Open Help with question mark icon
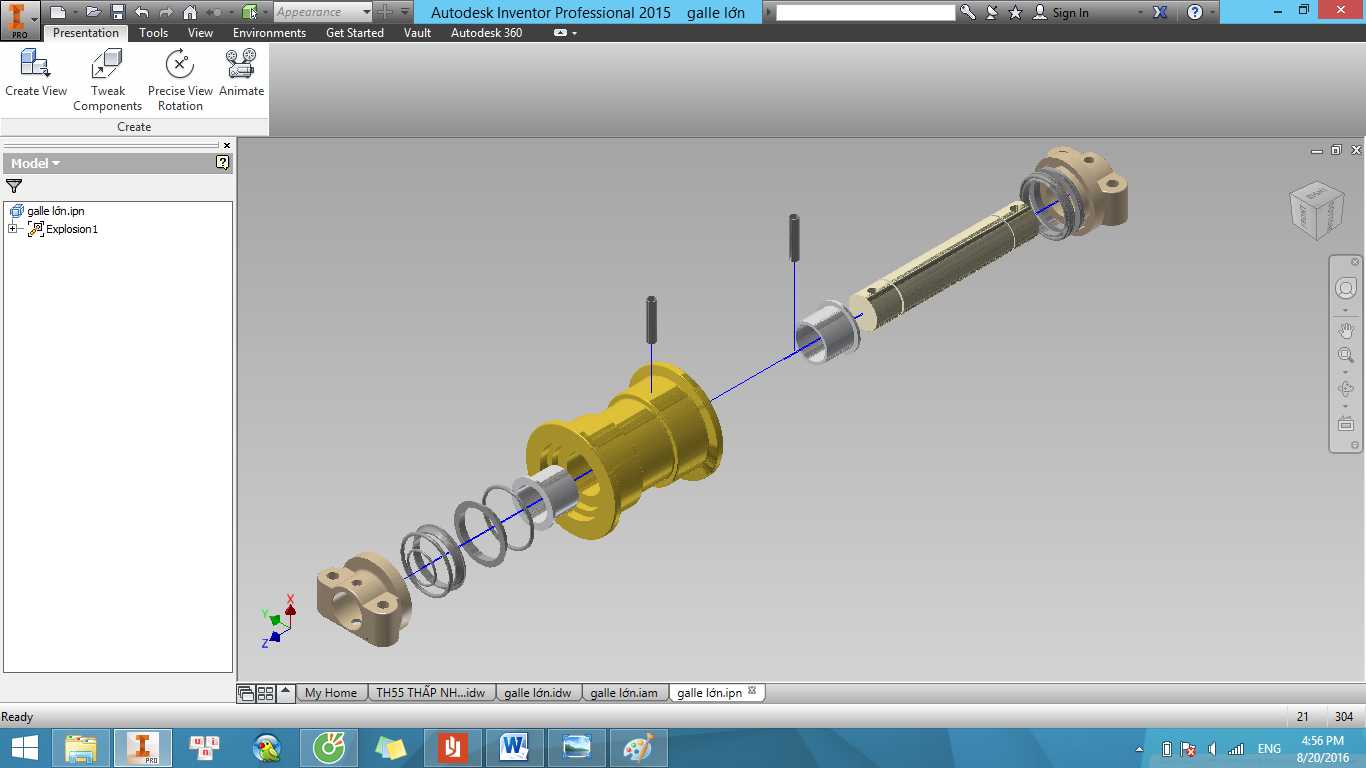Viewport: 1366px width, 768px height. tap(1194, 12)
